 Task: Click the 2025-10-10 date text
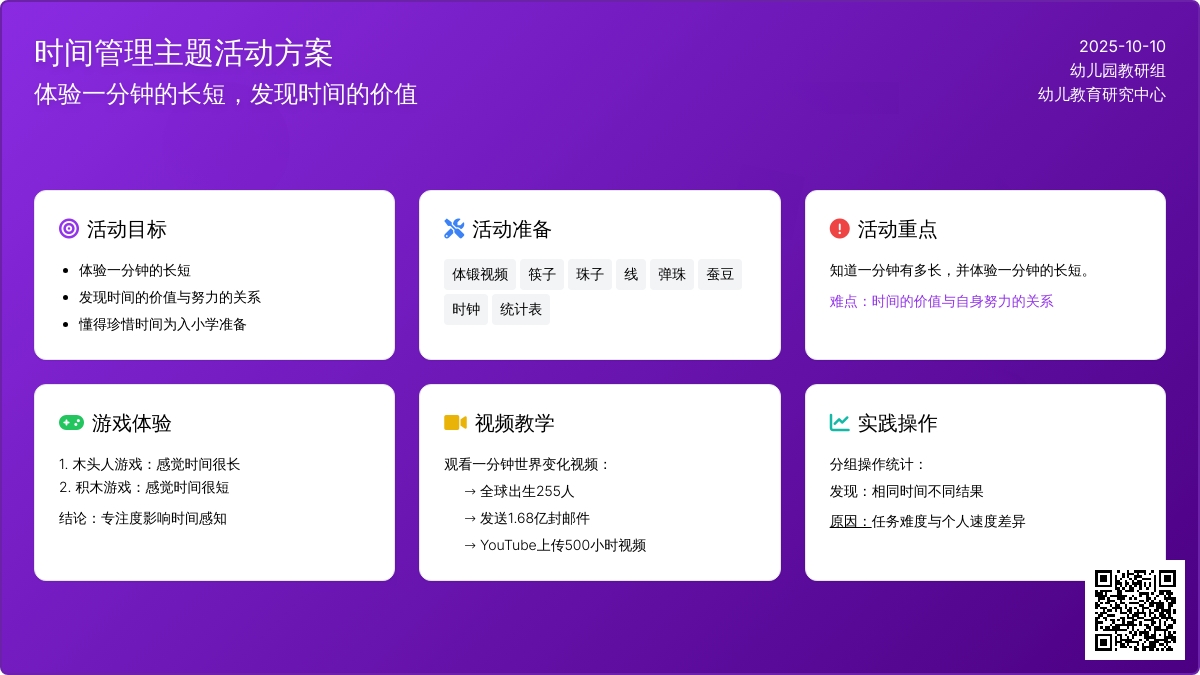click(1122, 46)
